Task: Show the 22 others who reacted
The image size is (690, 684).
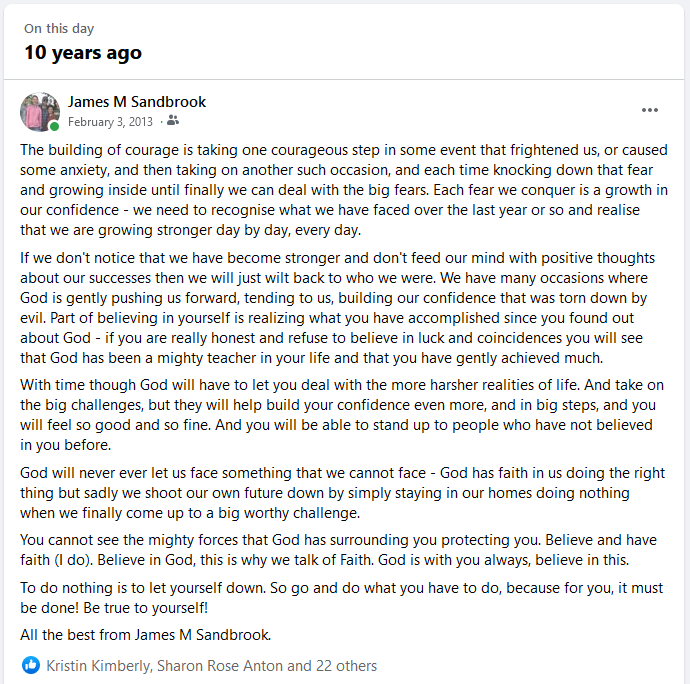Action: [x=346, y=665]
